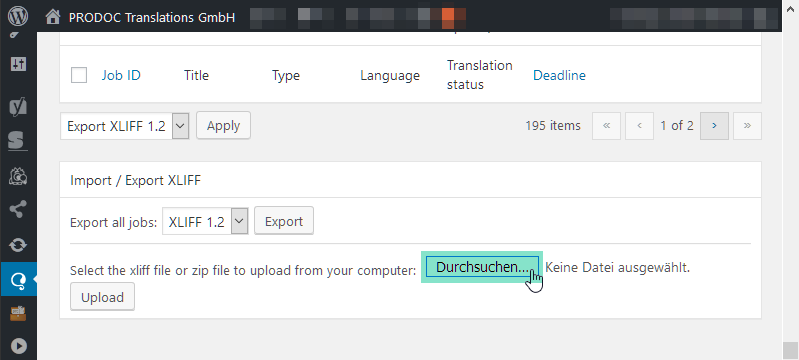This screenshot has height=360, width=799.
Task: Click the Apply button
Action: 223,126
